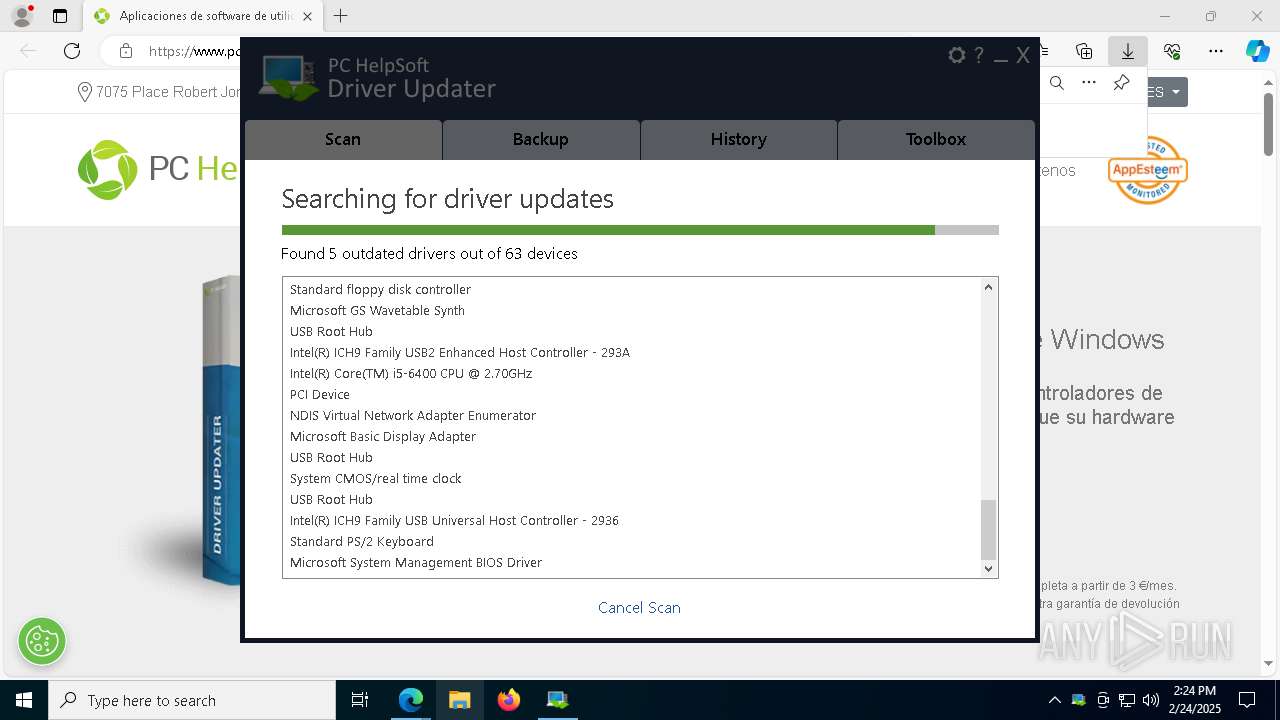Open File Explorer from taskbar
1280x720 pixels.
460,700
